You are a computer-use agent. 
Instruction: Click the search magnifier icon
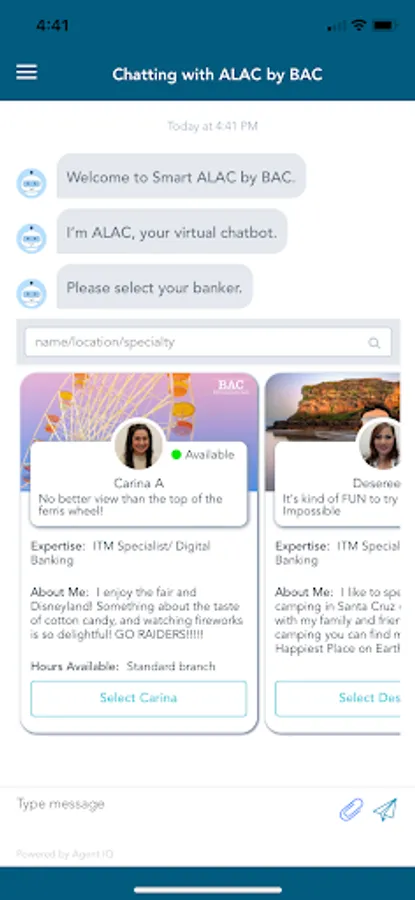[x=374, y=343]
